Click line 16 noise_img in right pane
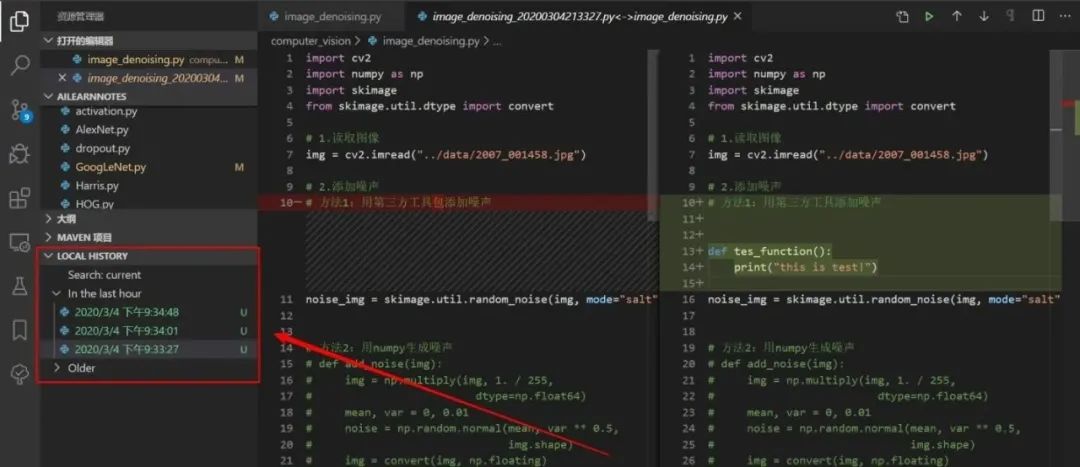1080x467 pixels. click(883, 299)
